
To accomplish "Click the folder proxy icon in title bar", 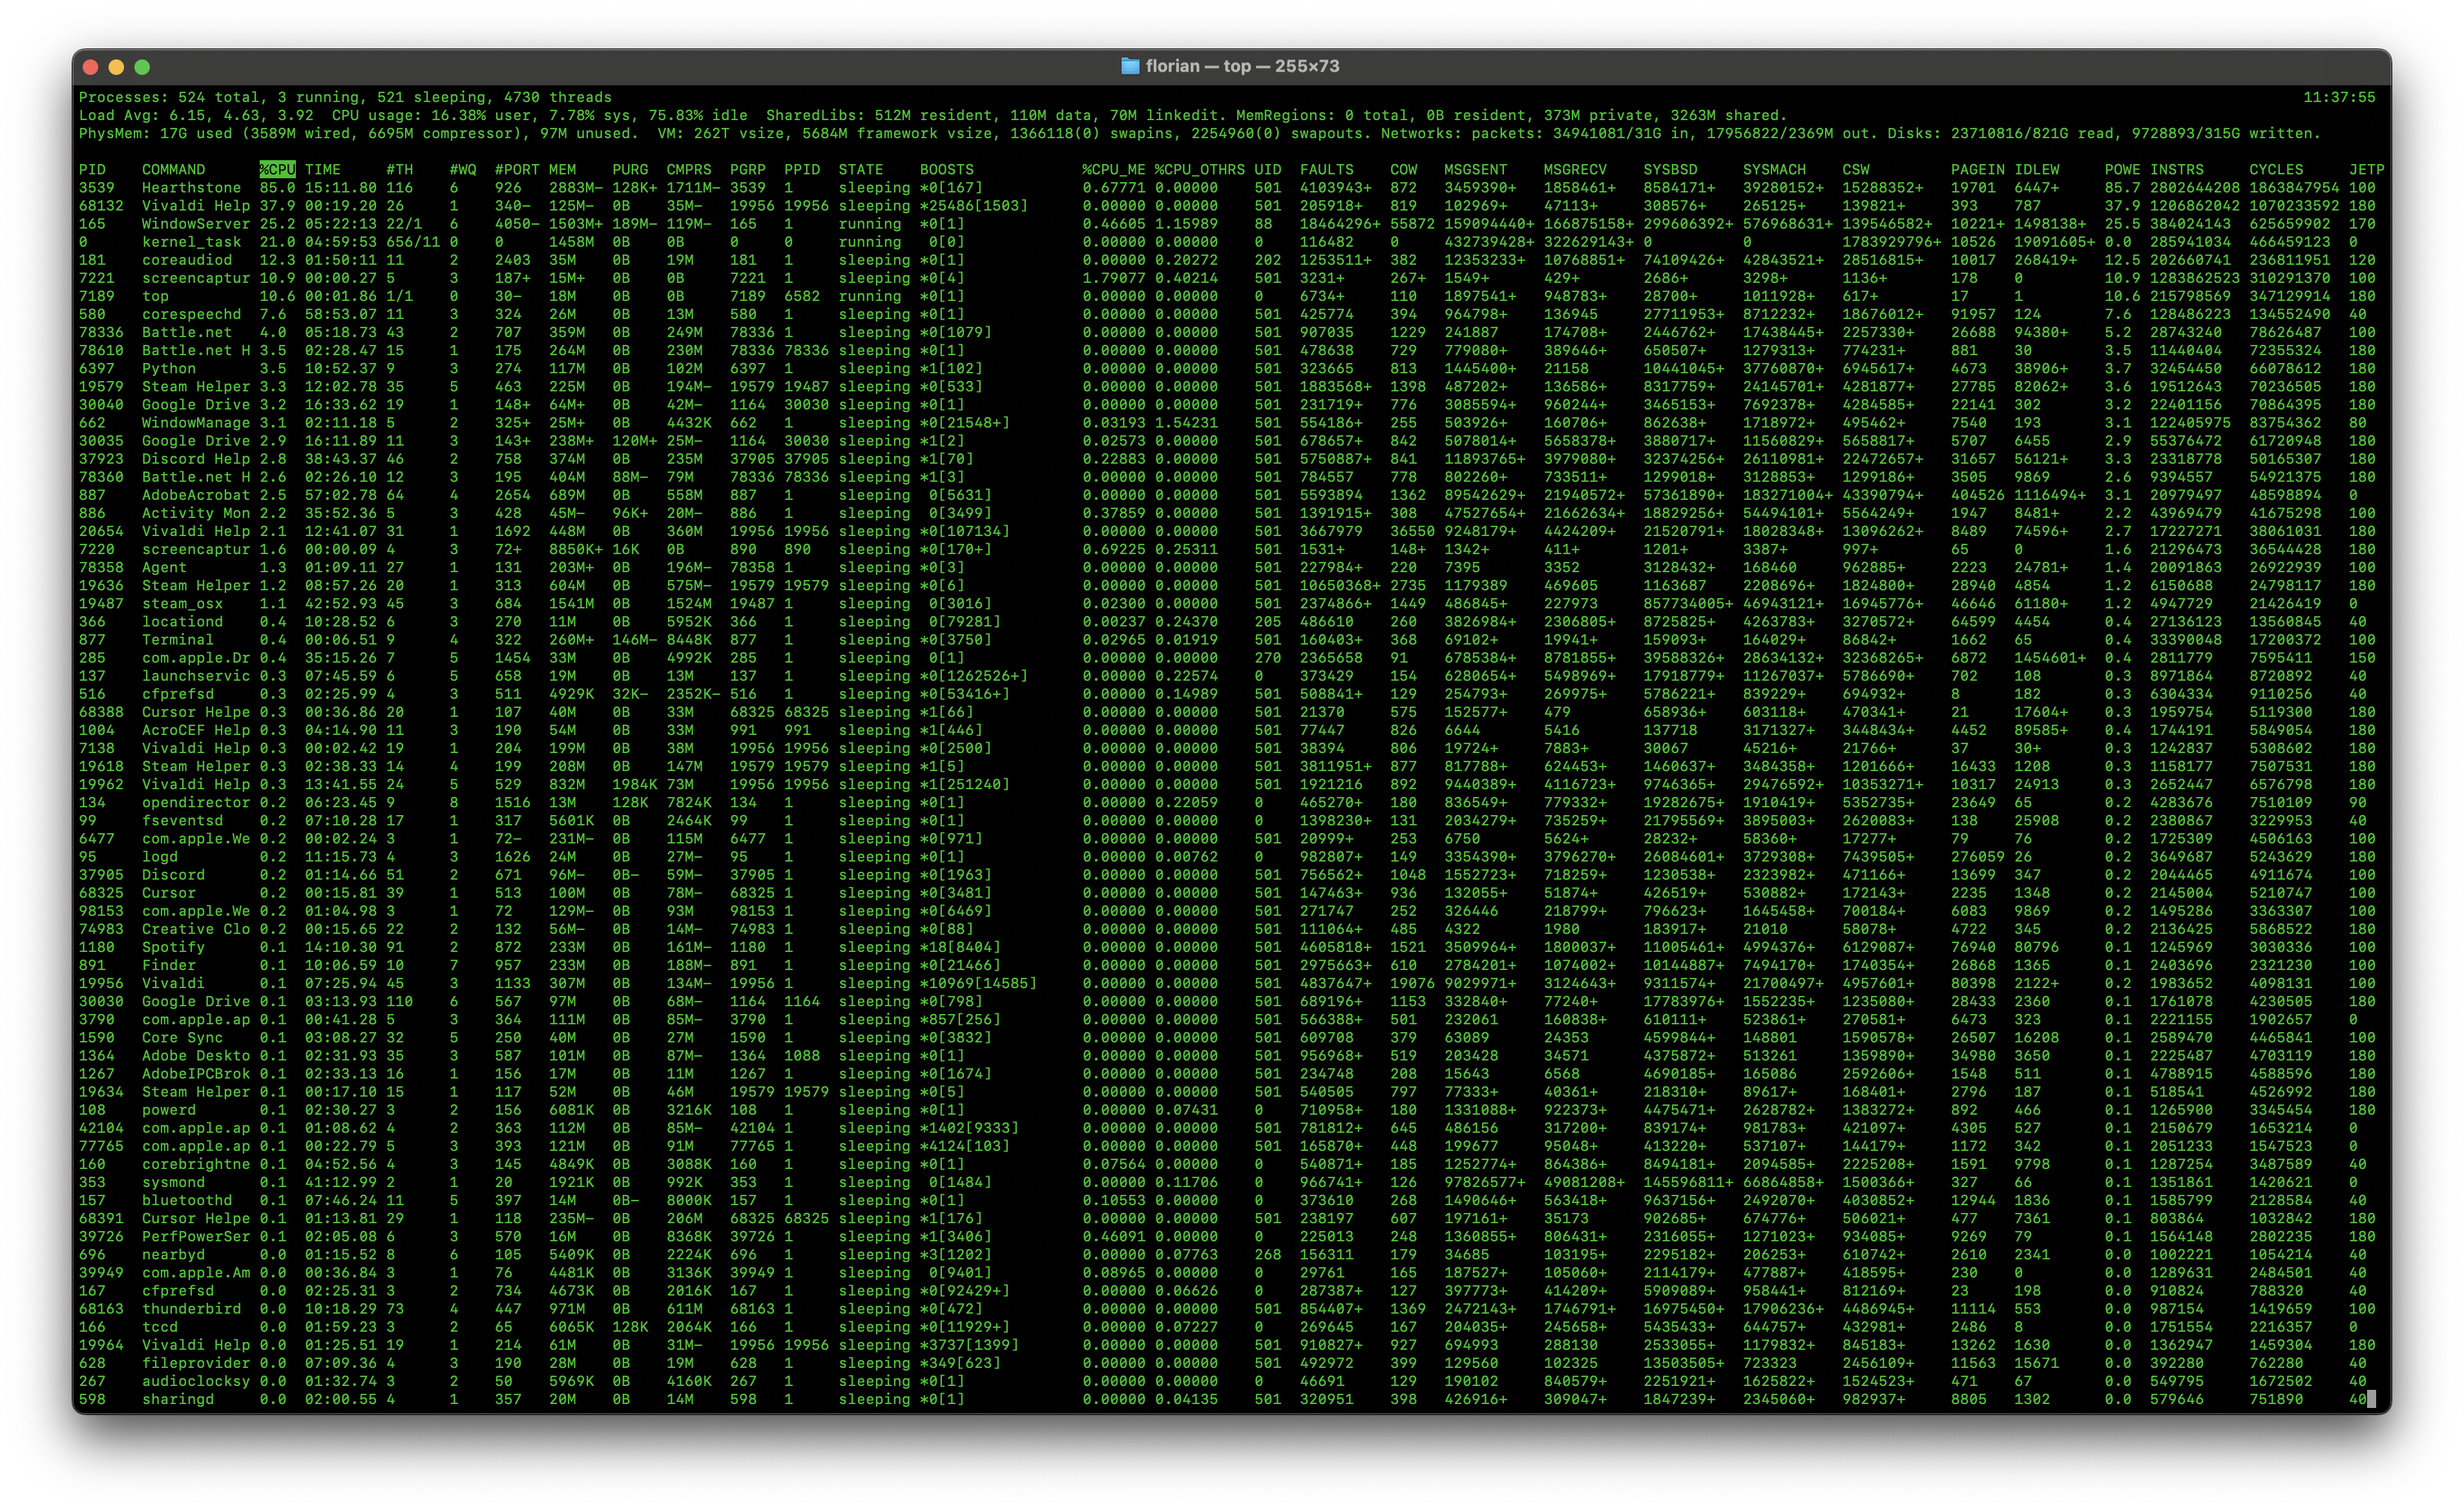I will point(1130,66).
